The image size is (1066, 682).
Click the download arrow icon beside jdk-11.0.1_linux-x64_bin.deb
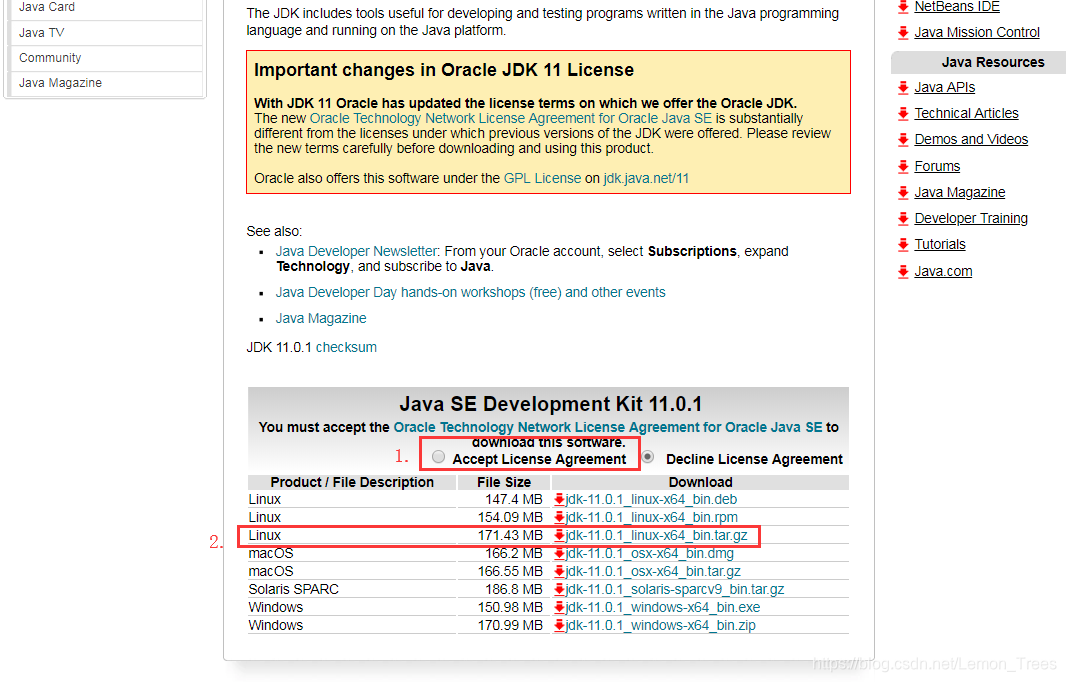click(559, 500)
